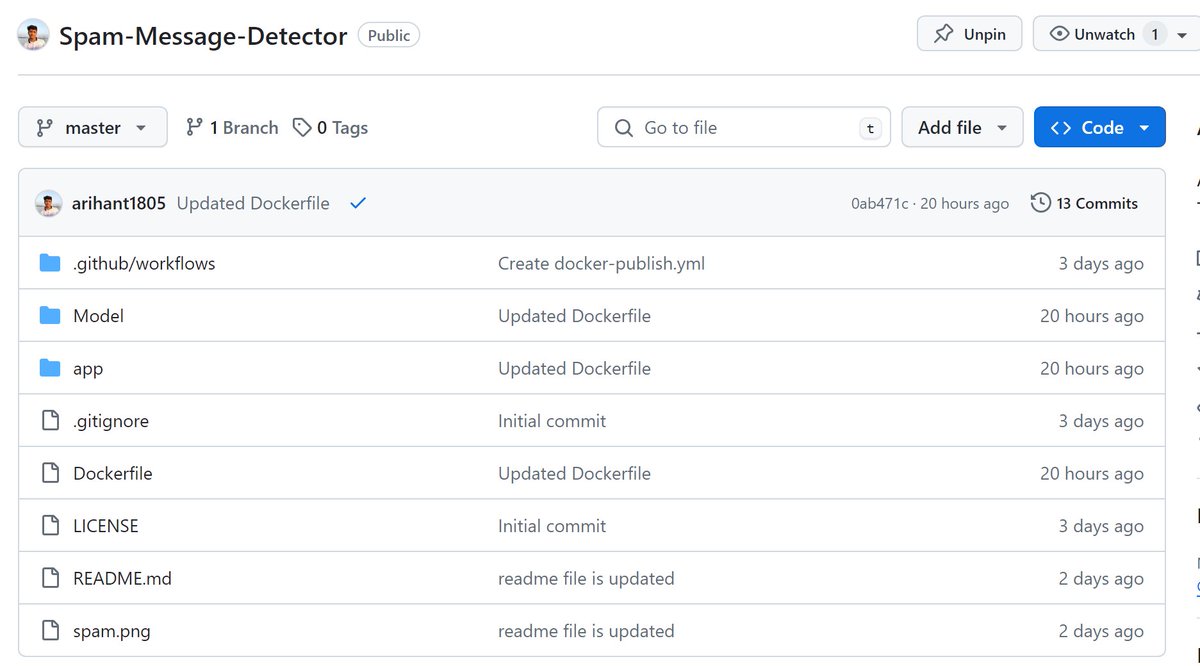Click the magnifier icon in the Go to file box

(624, 128)
